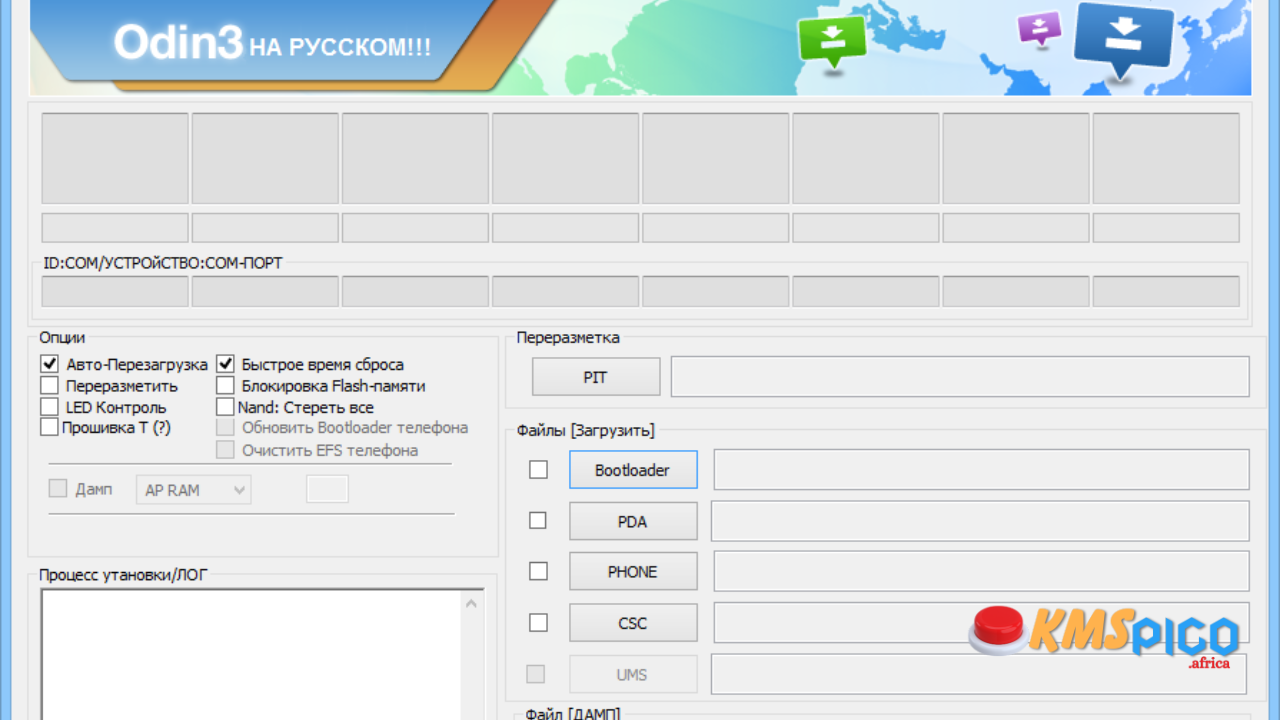Toggle the Авто-Перезагрузка checkbox

tap(49, 364)
